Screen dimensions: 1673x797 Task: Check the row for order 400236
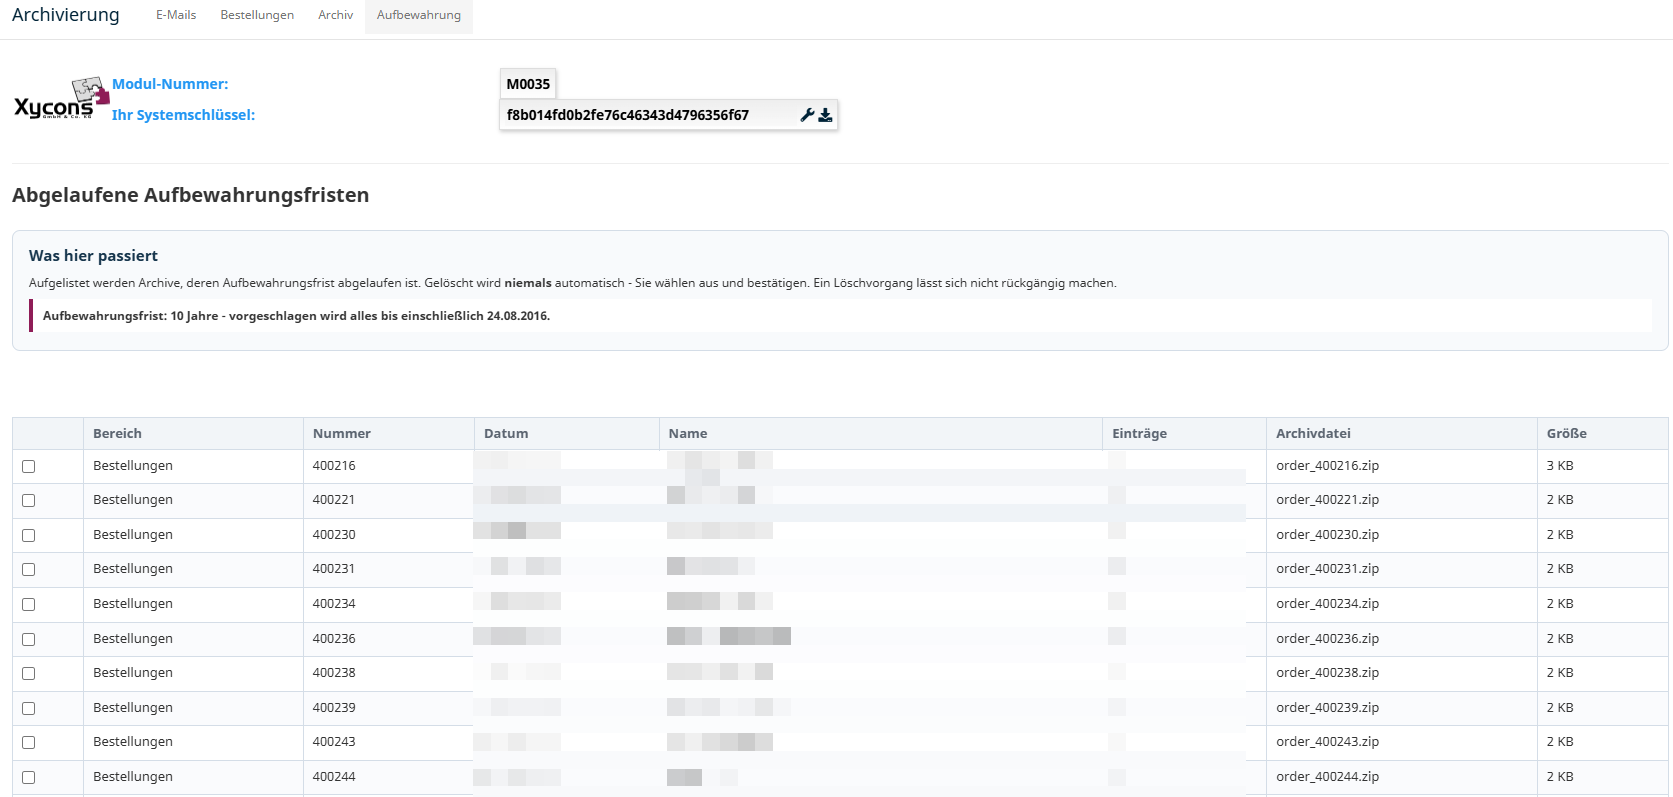(29, 639)
